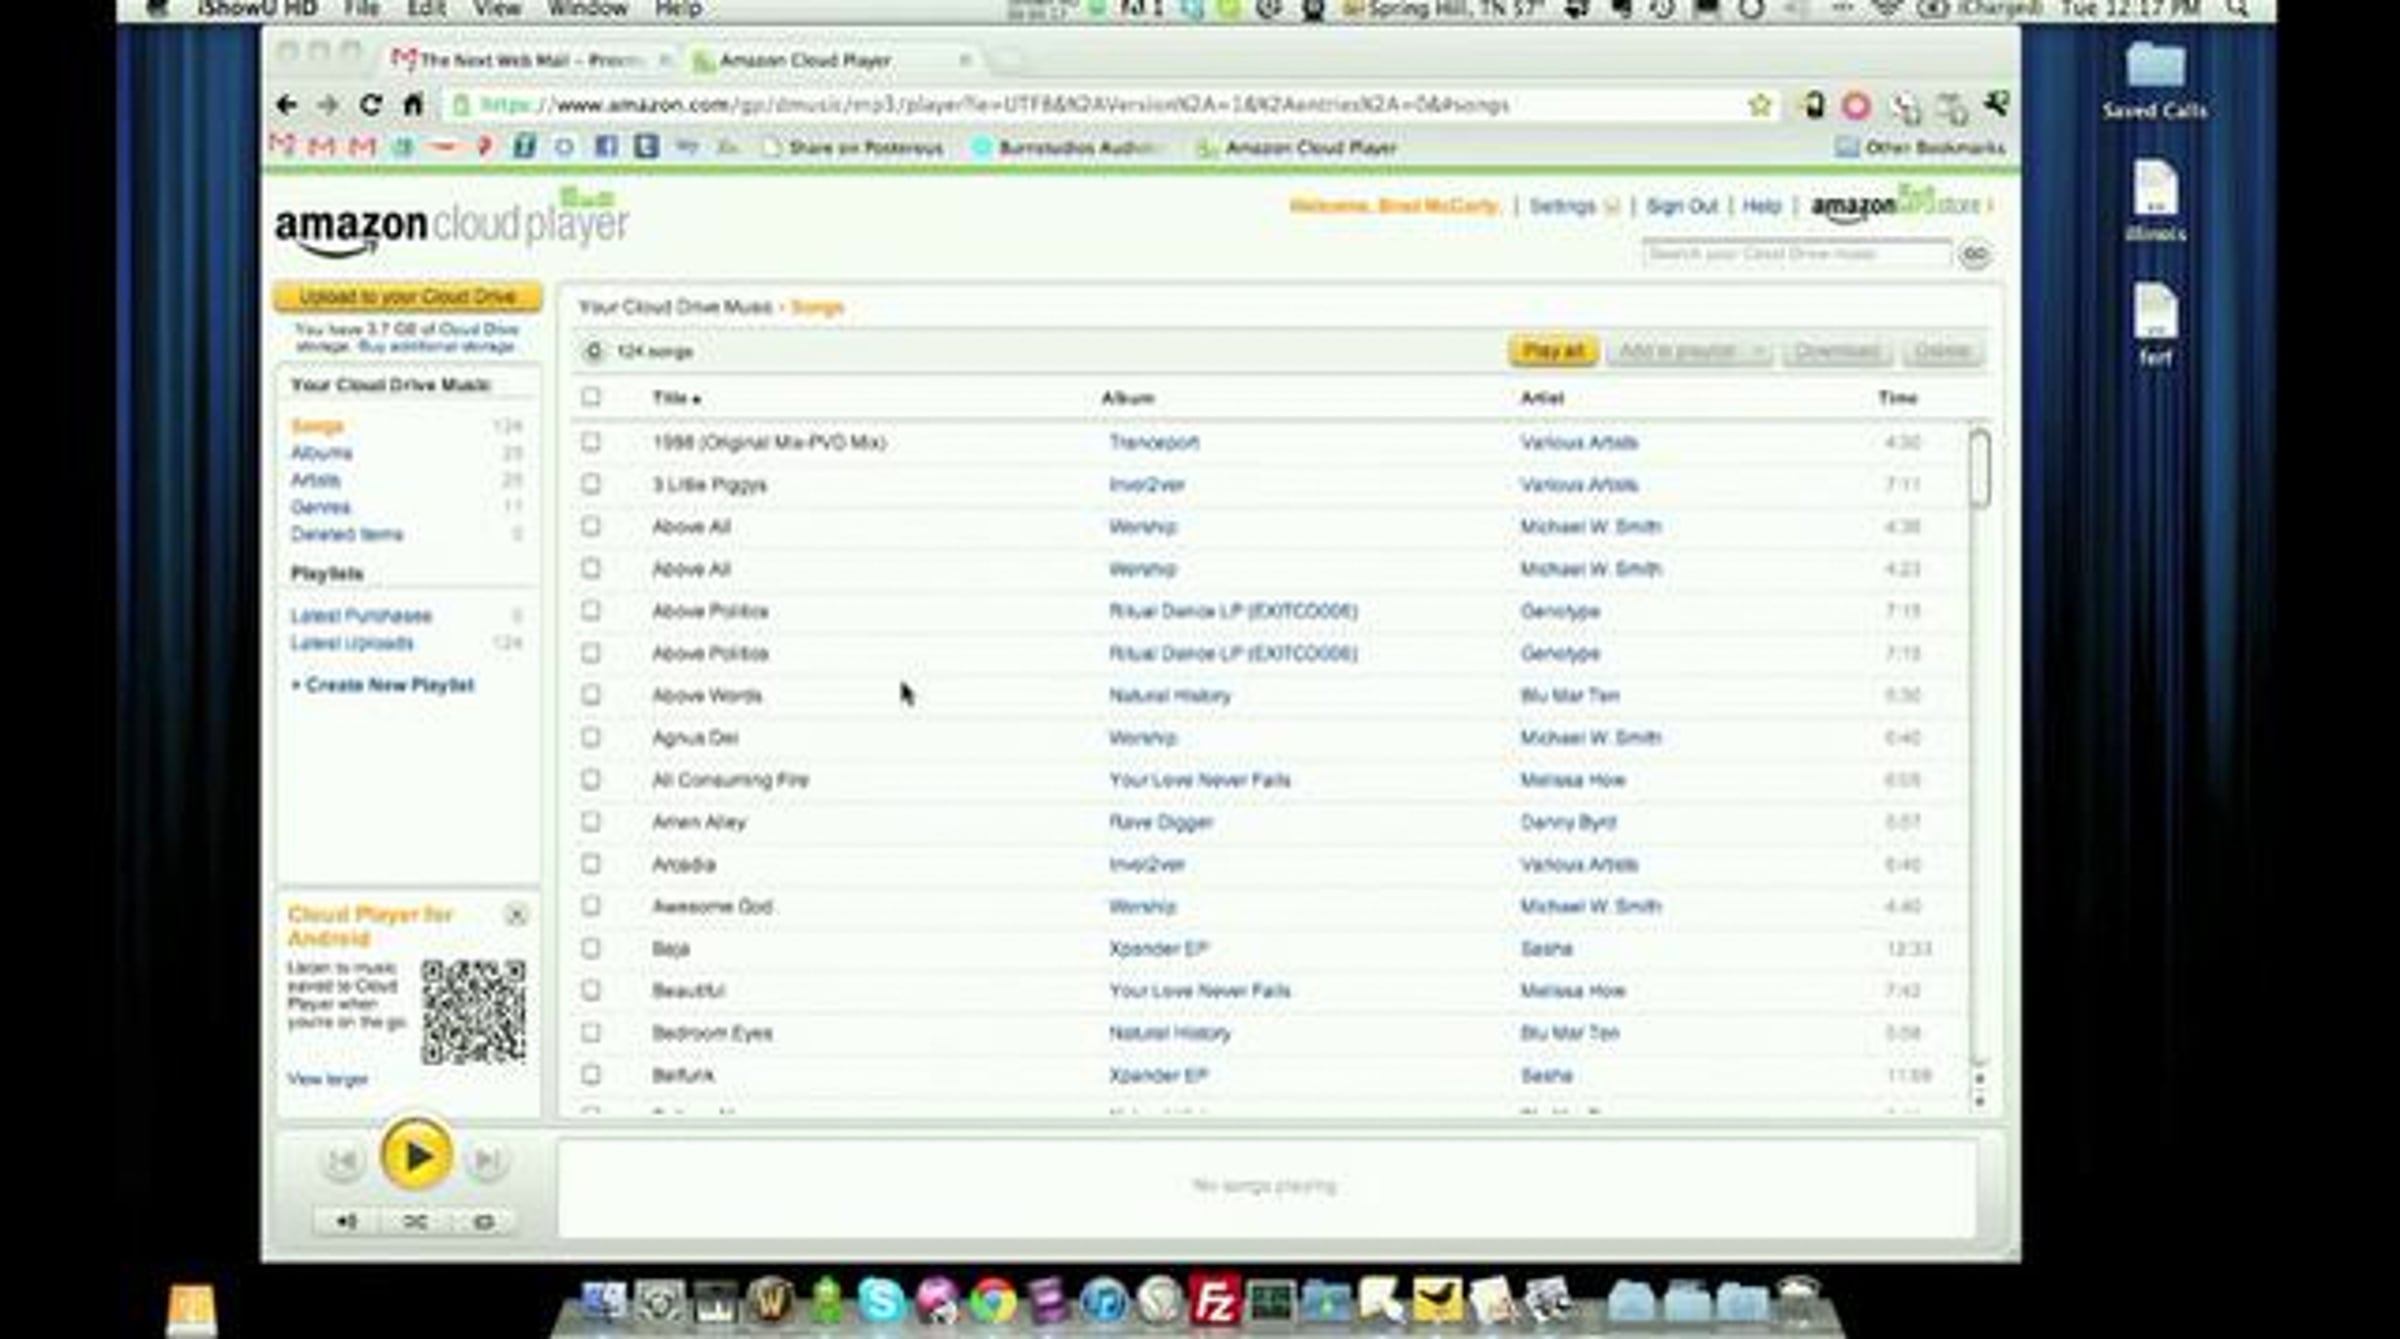Check the box for Bedroom Eyes
The width and height of the screenshot is (2400, 1339).
pos(591,1032)
